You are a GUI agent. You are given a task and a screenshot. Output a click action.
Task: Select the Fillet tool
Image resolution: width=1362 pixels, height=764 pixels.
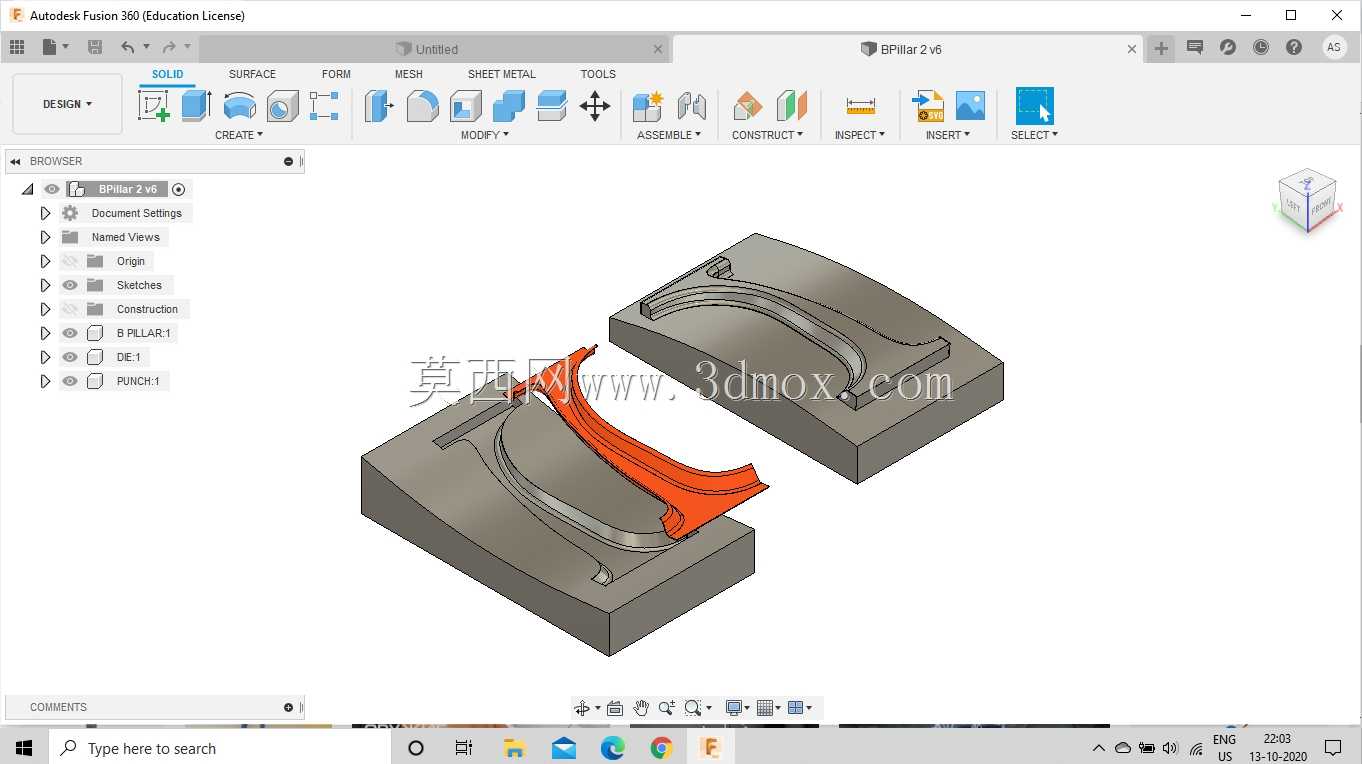coord(422,105)
